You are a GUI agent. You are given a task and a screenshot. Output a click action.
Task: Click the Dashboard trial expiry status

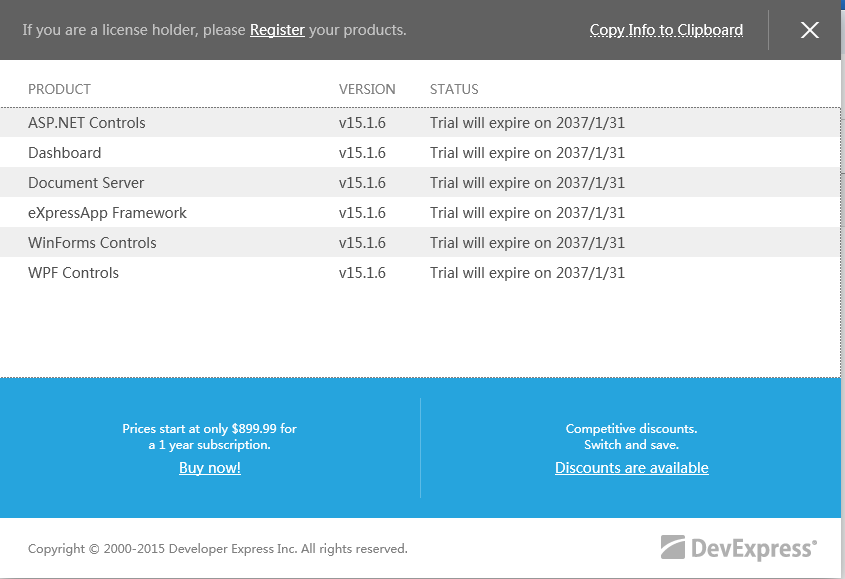[527, 153]
